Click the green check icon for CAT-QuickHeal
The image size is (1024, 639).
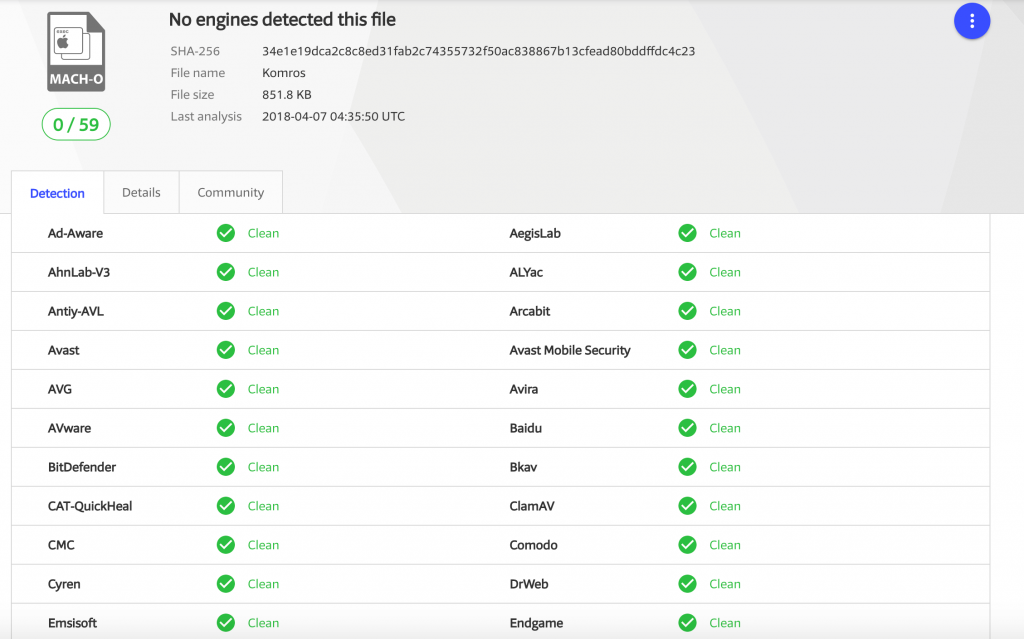point(226,506)
